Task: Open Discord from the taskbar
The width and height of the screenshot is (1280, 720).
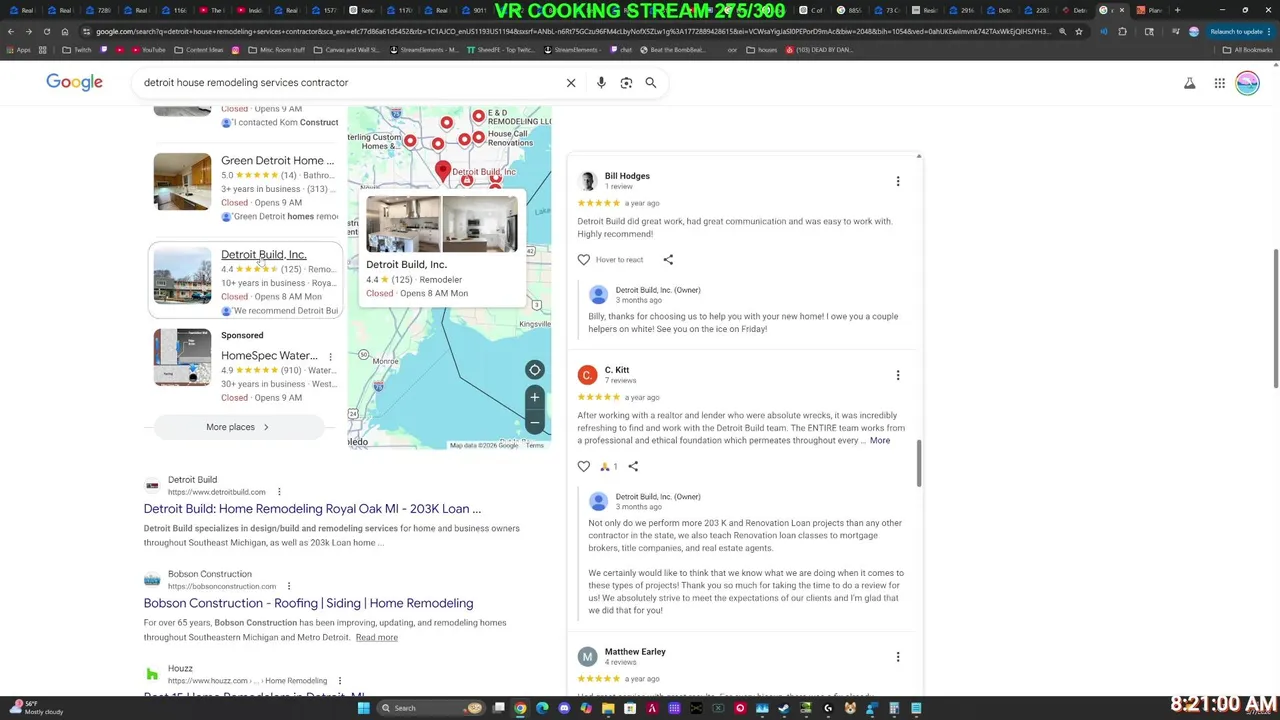Action: tap(564, 708)
